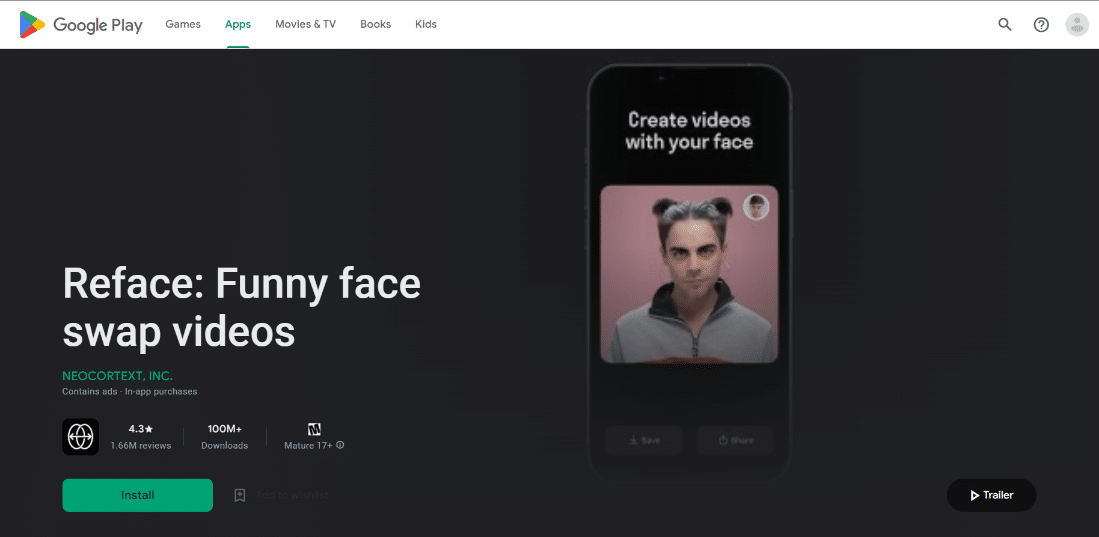Open the Kids tab

point(425,24)
